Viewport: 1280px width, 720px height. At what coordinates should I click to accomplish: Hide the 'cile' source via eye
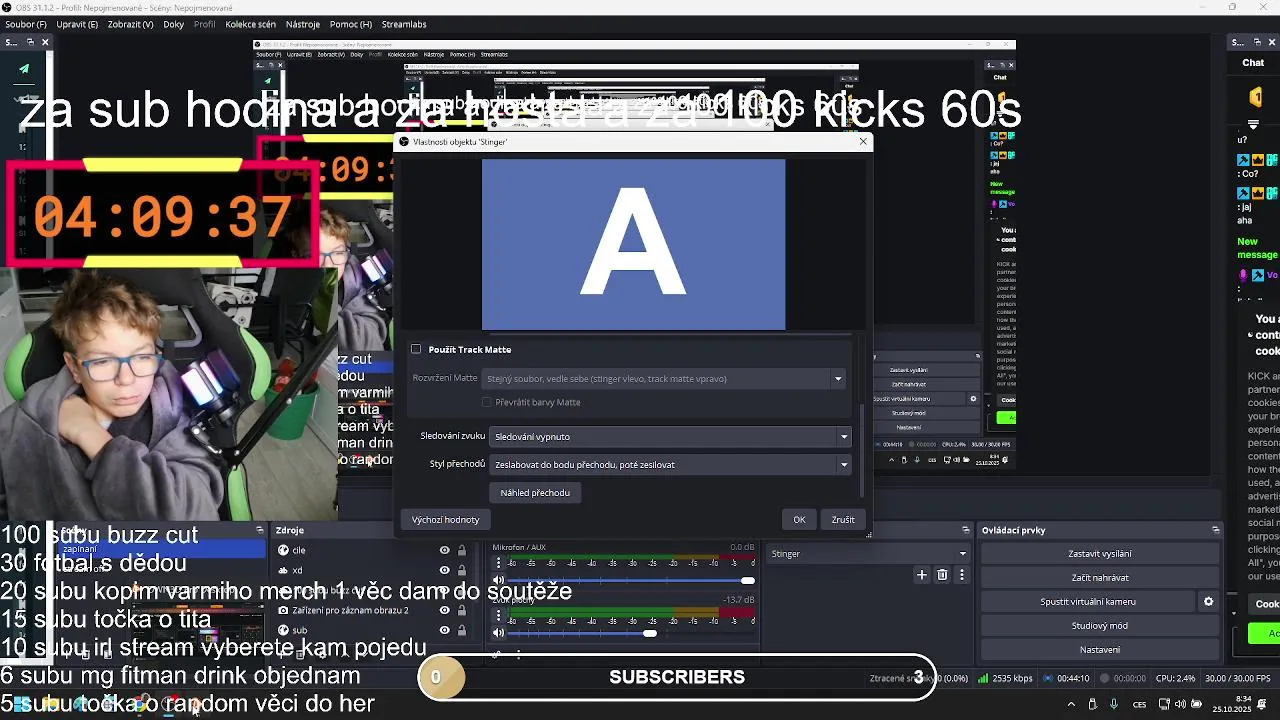pos(444,550)
